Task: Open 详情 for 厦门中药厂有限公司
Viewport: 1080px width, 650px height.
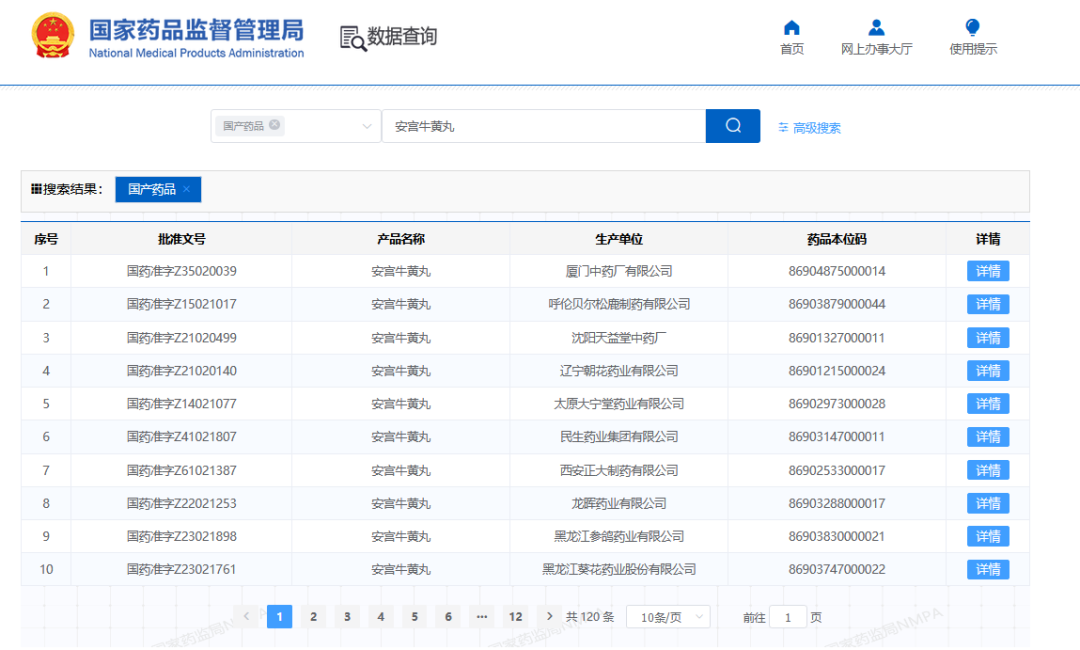Action: 987,270
